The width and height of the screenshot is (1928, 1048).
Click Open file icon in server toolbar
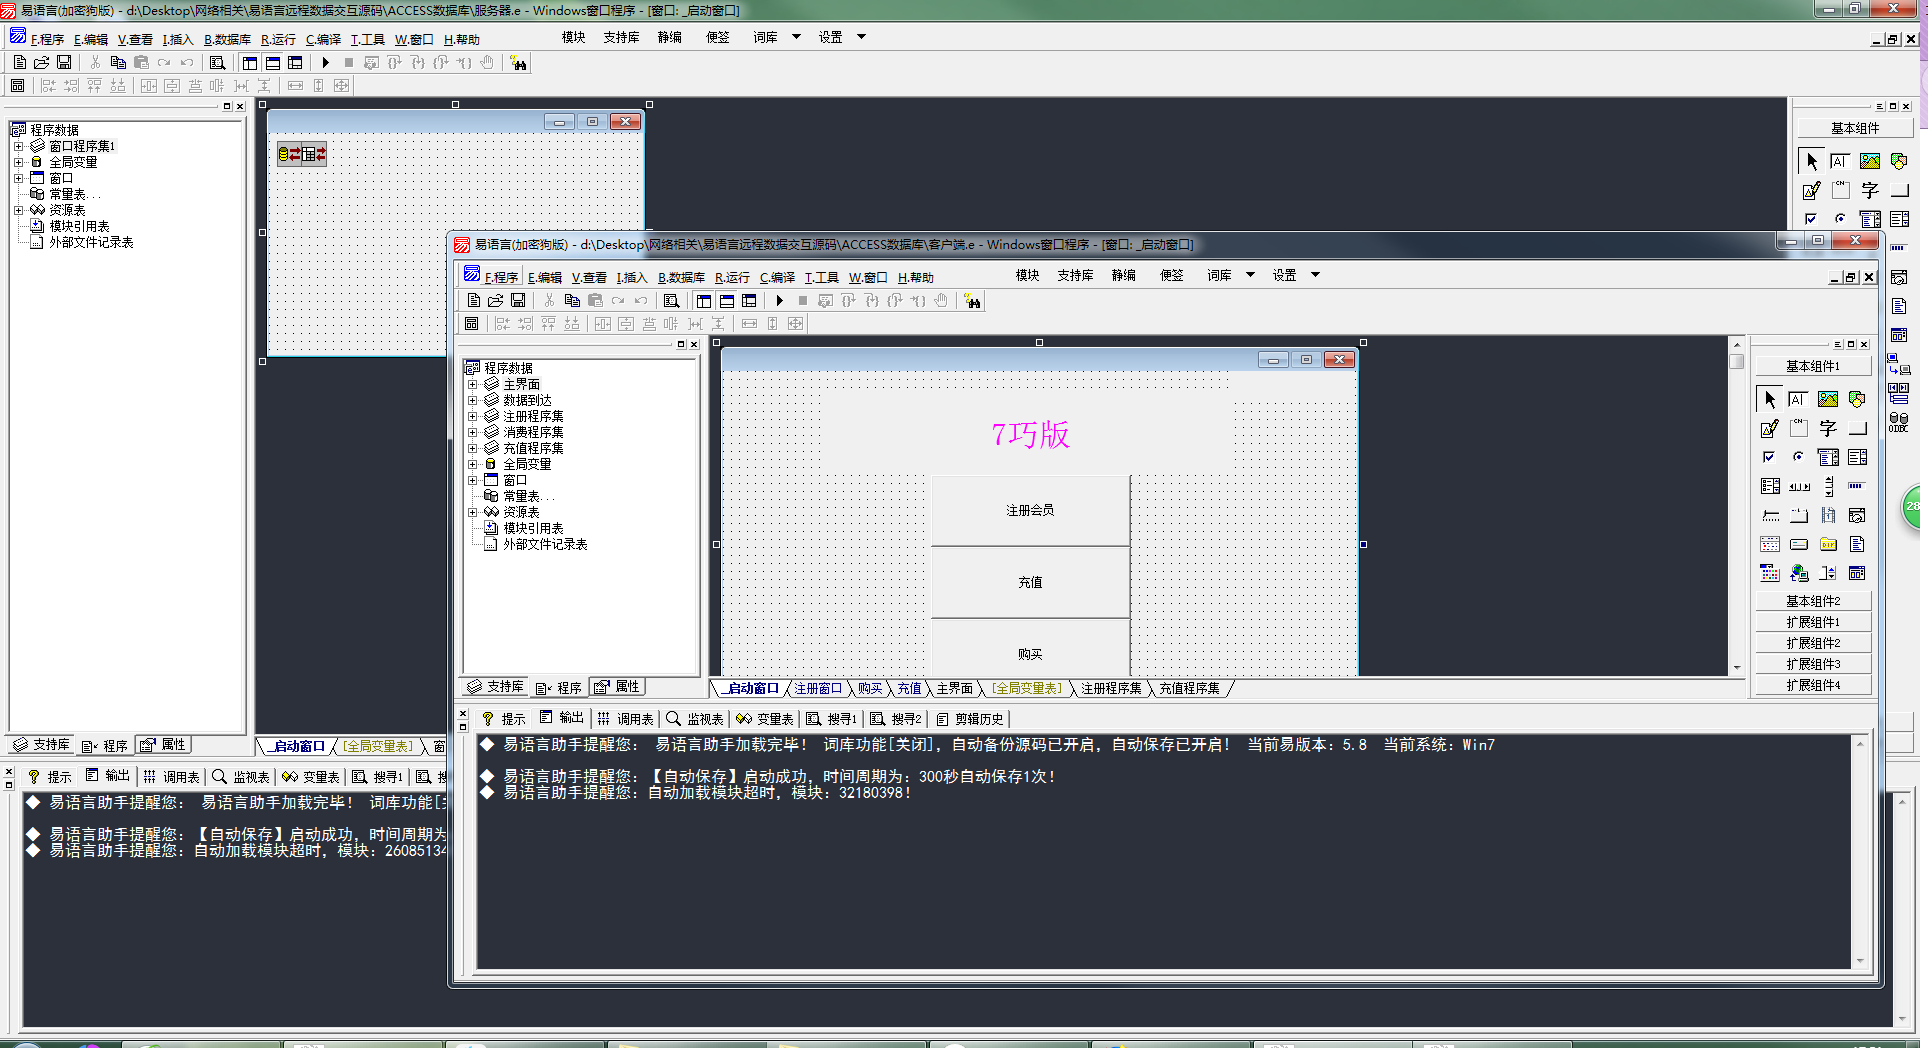tap(41, 62)
